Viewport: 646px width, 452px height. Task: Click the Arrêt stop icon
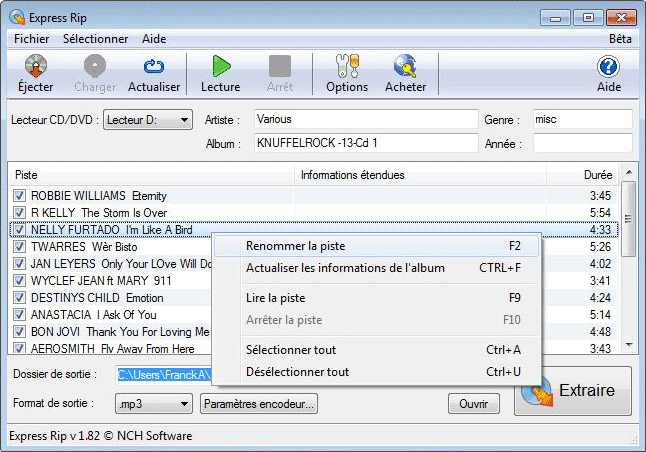[280, 66]
